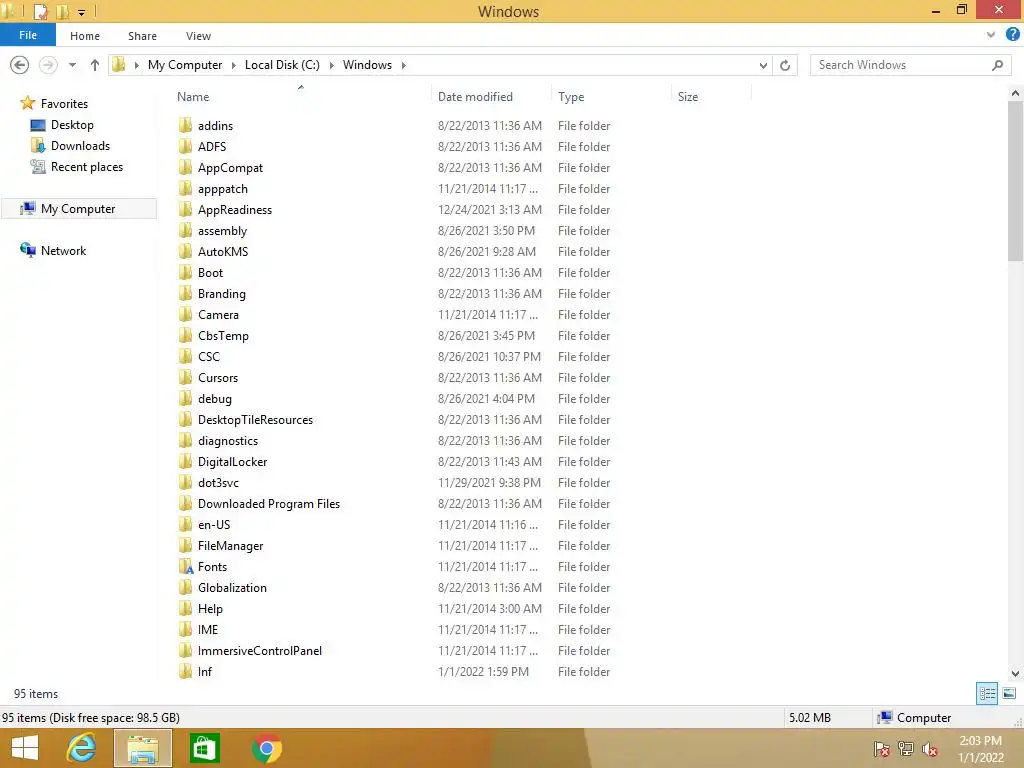Select the AutoKMS folder icon
This screenshot has height=768, width=1024.
pos(185,251)
